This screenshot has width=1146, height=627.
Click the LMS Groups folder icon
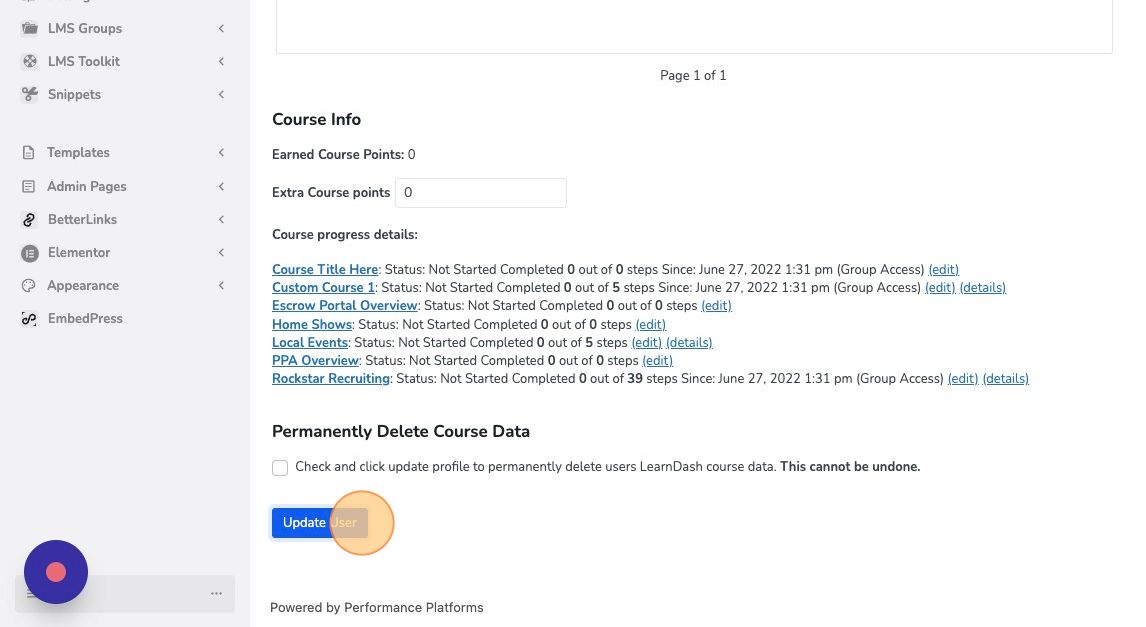point(29,28)
